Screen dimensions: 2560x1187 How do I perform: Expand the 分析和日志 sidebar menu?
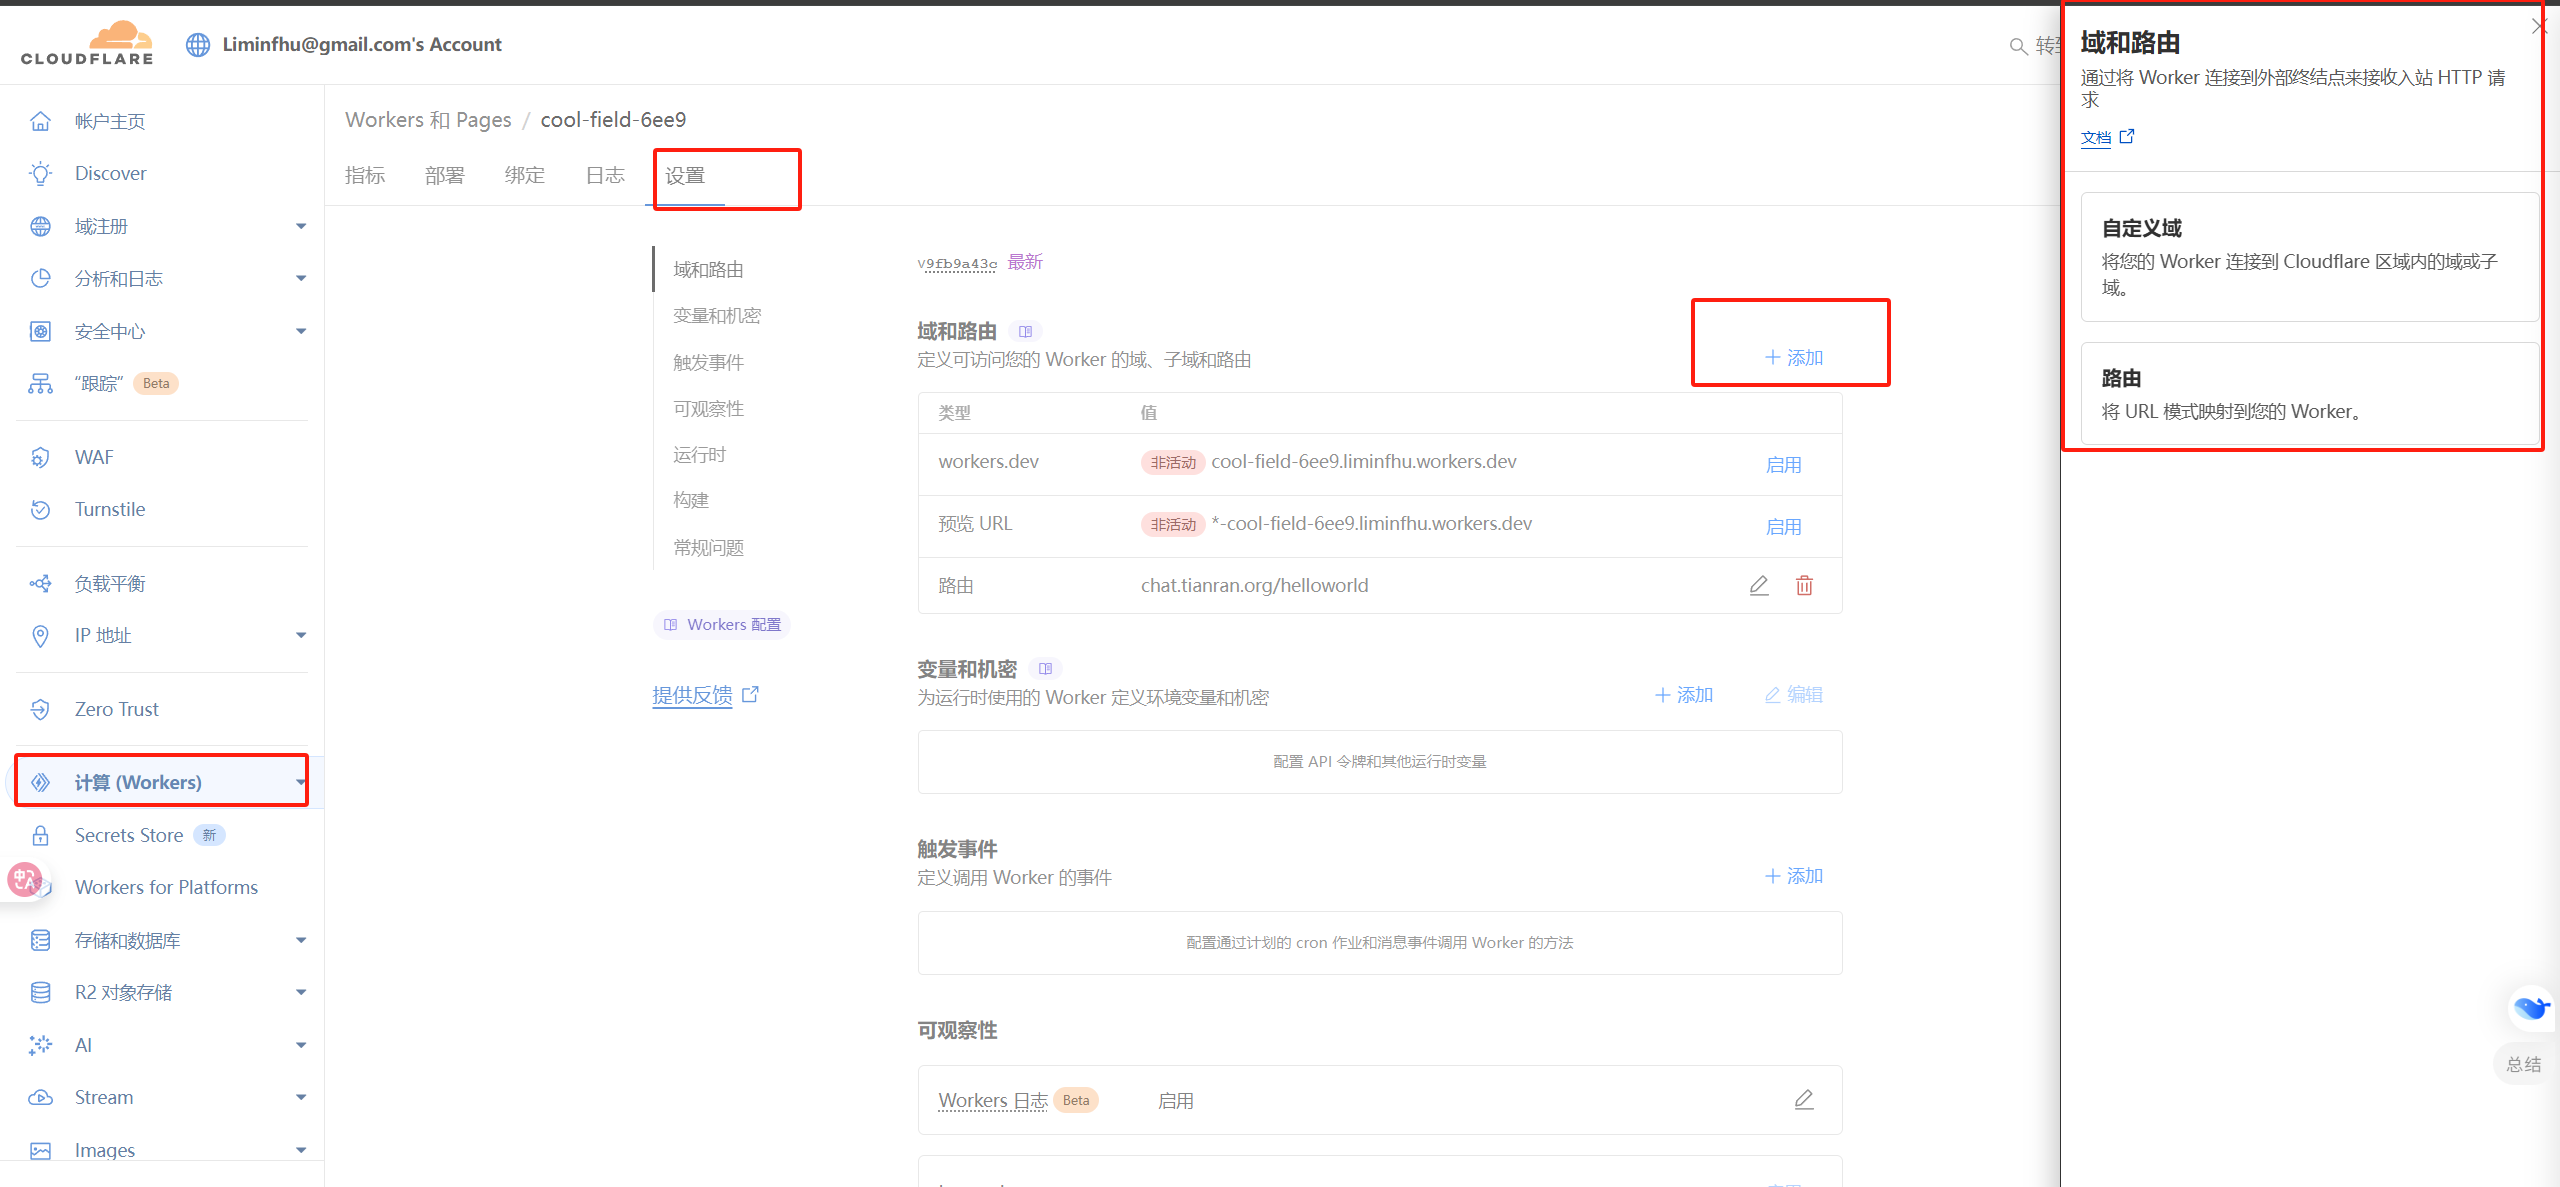click(301, 279)
